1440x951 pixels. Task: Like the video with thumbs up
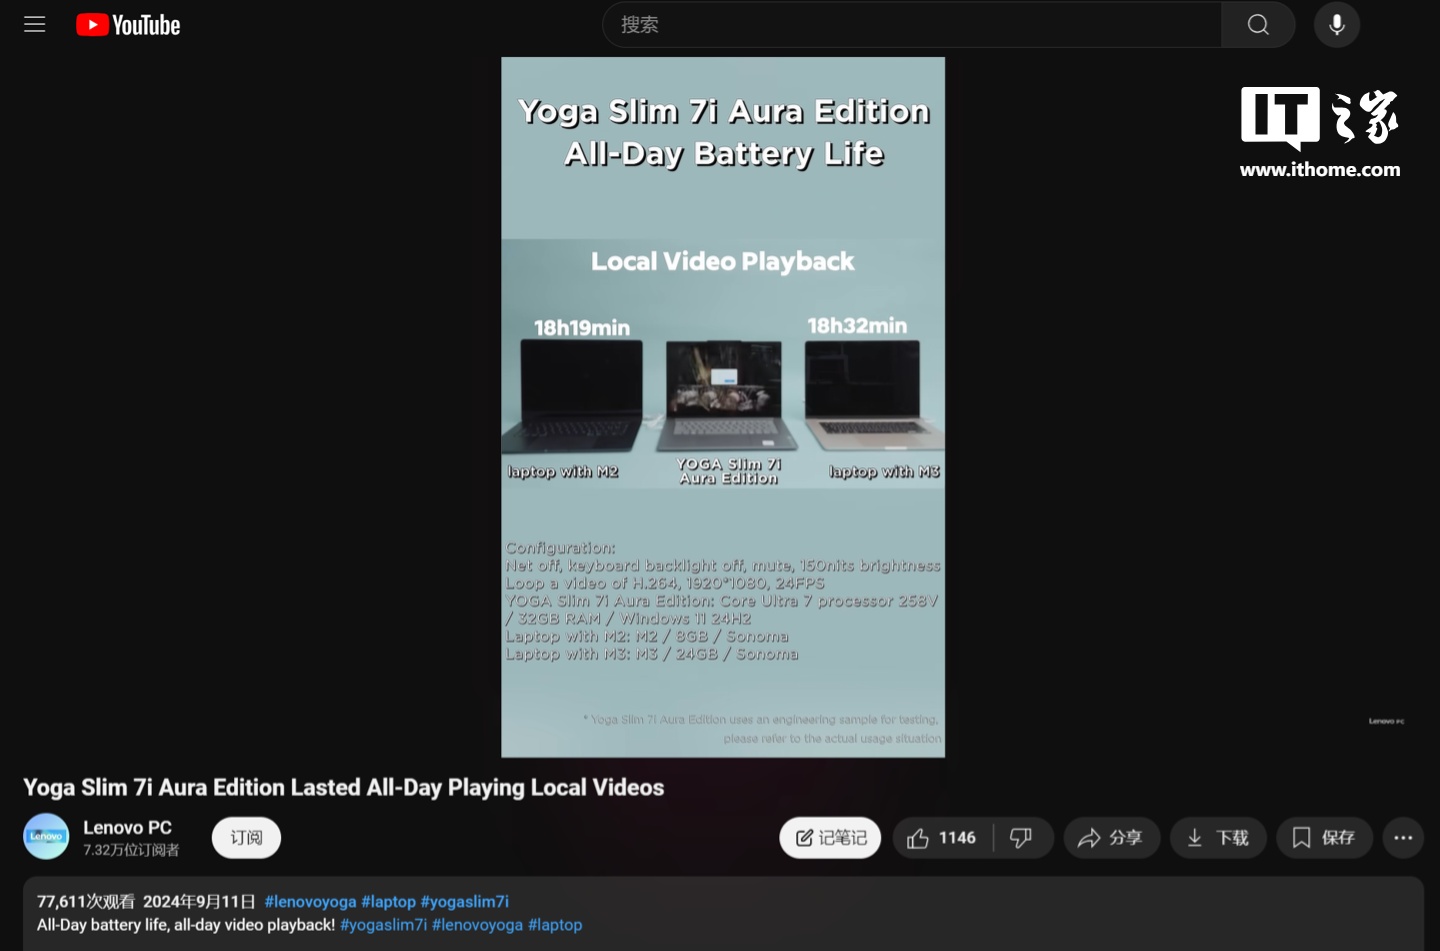pos(940,838)
